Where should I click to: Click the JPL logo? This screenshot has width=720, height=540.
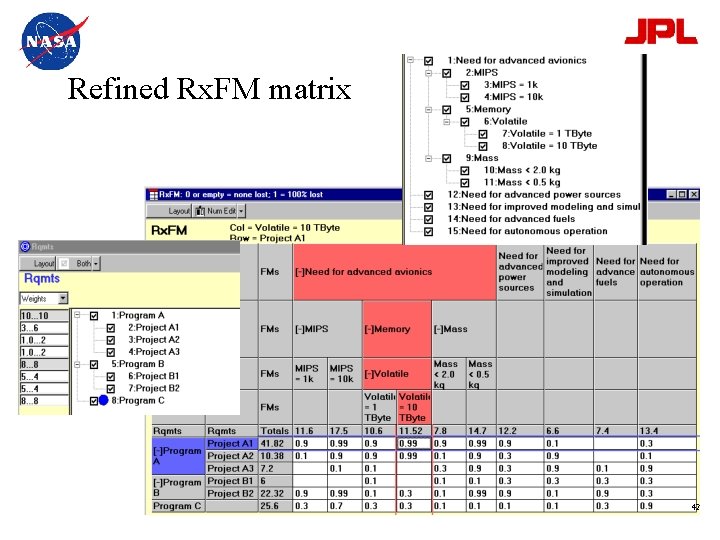(661, 31)
